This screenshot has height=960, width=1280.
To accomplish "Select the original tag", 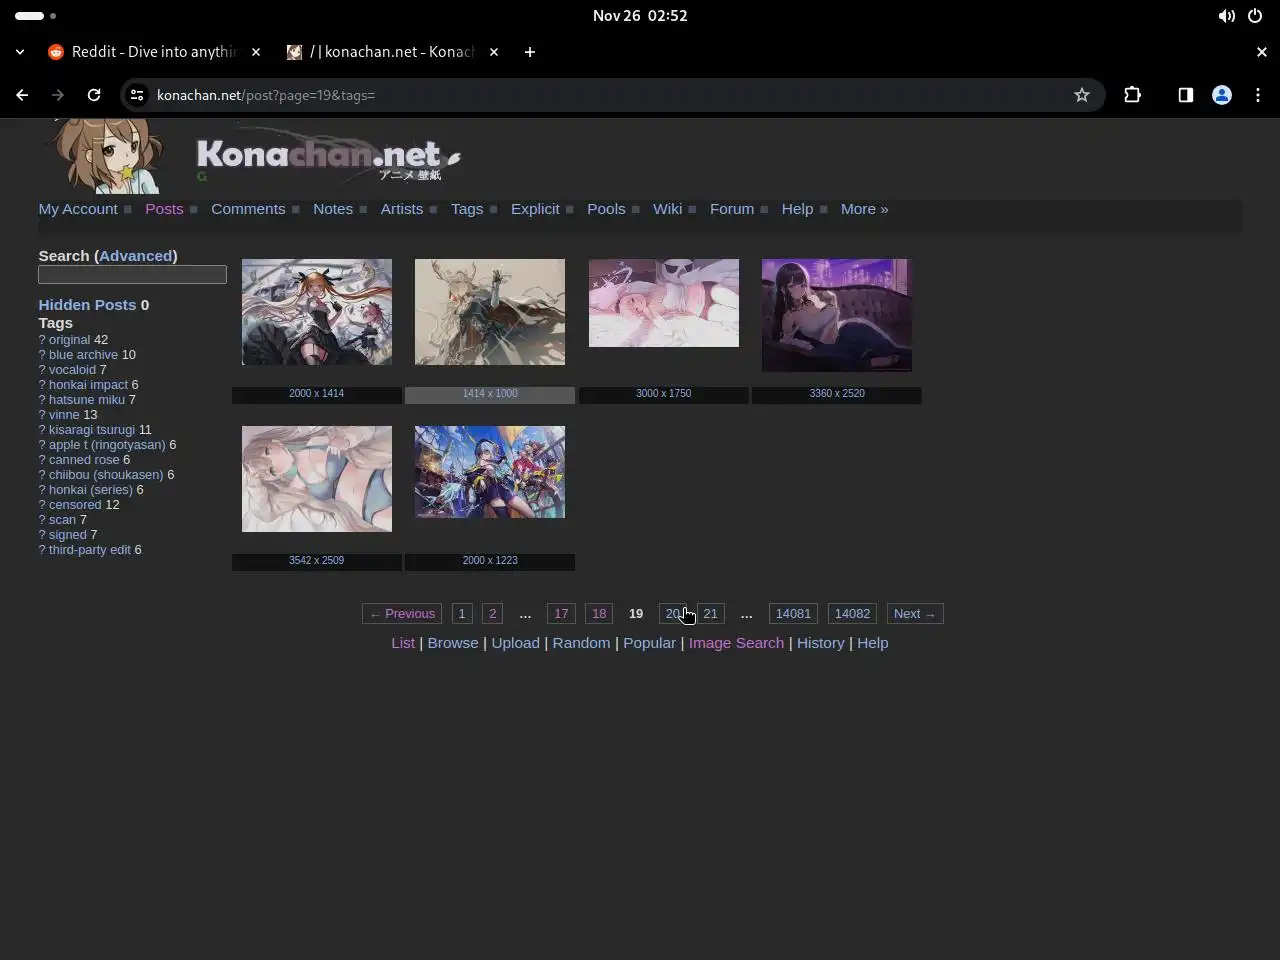I will coord(70,340).
